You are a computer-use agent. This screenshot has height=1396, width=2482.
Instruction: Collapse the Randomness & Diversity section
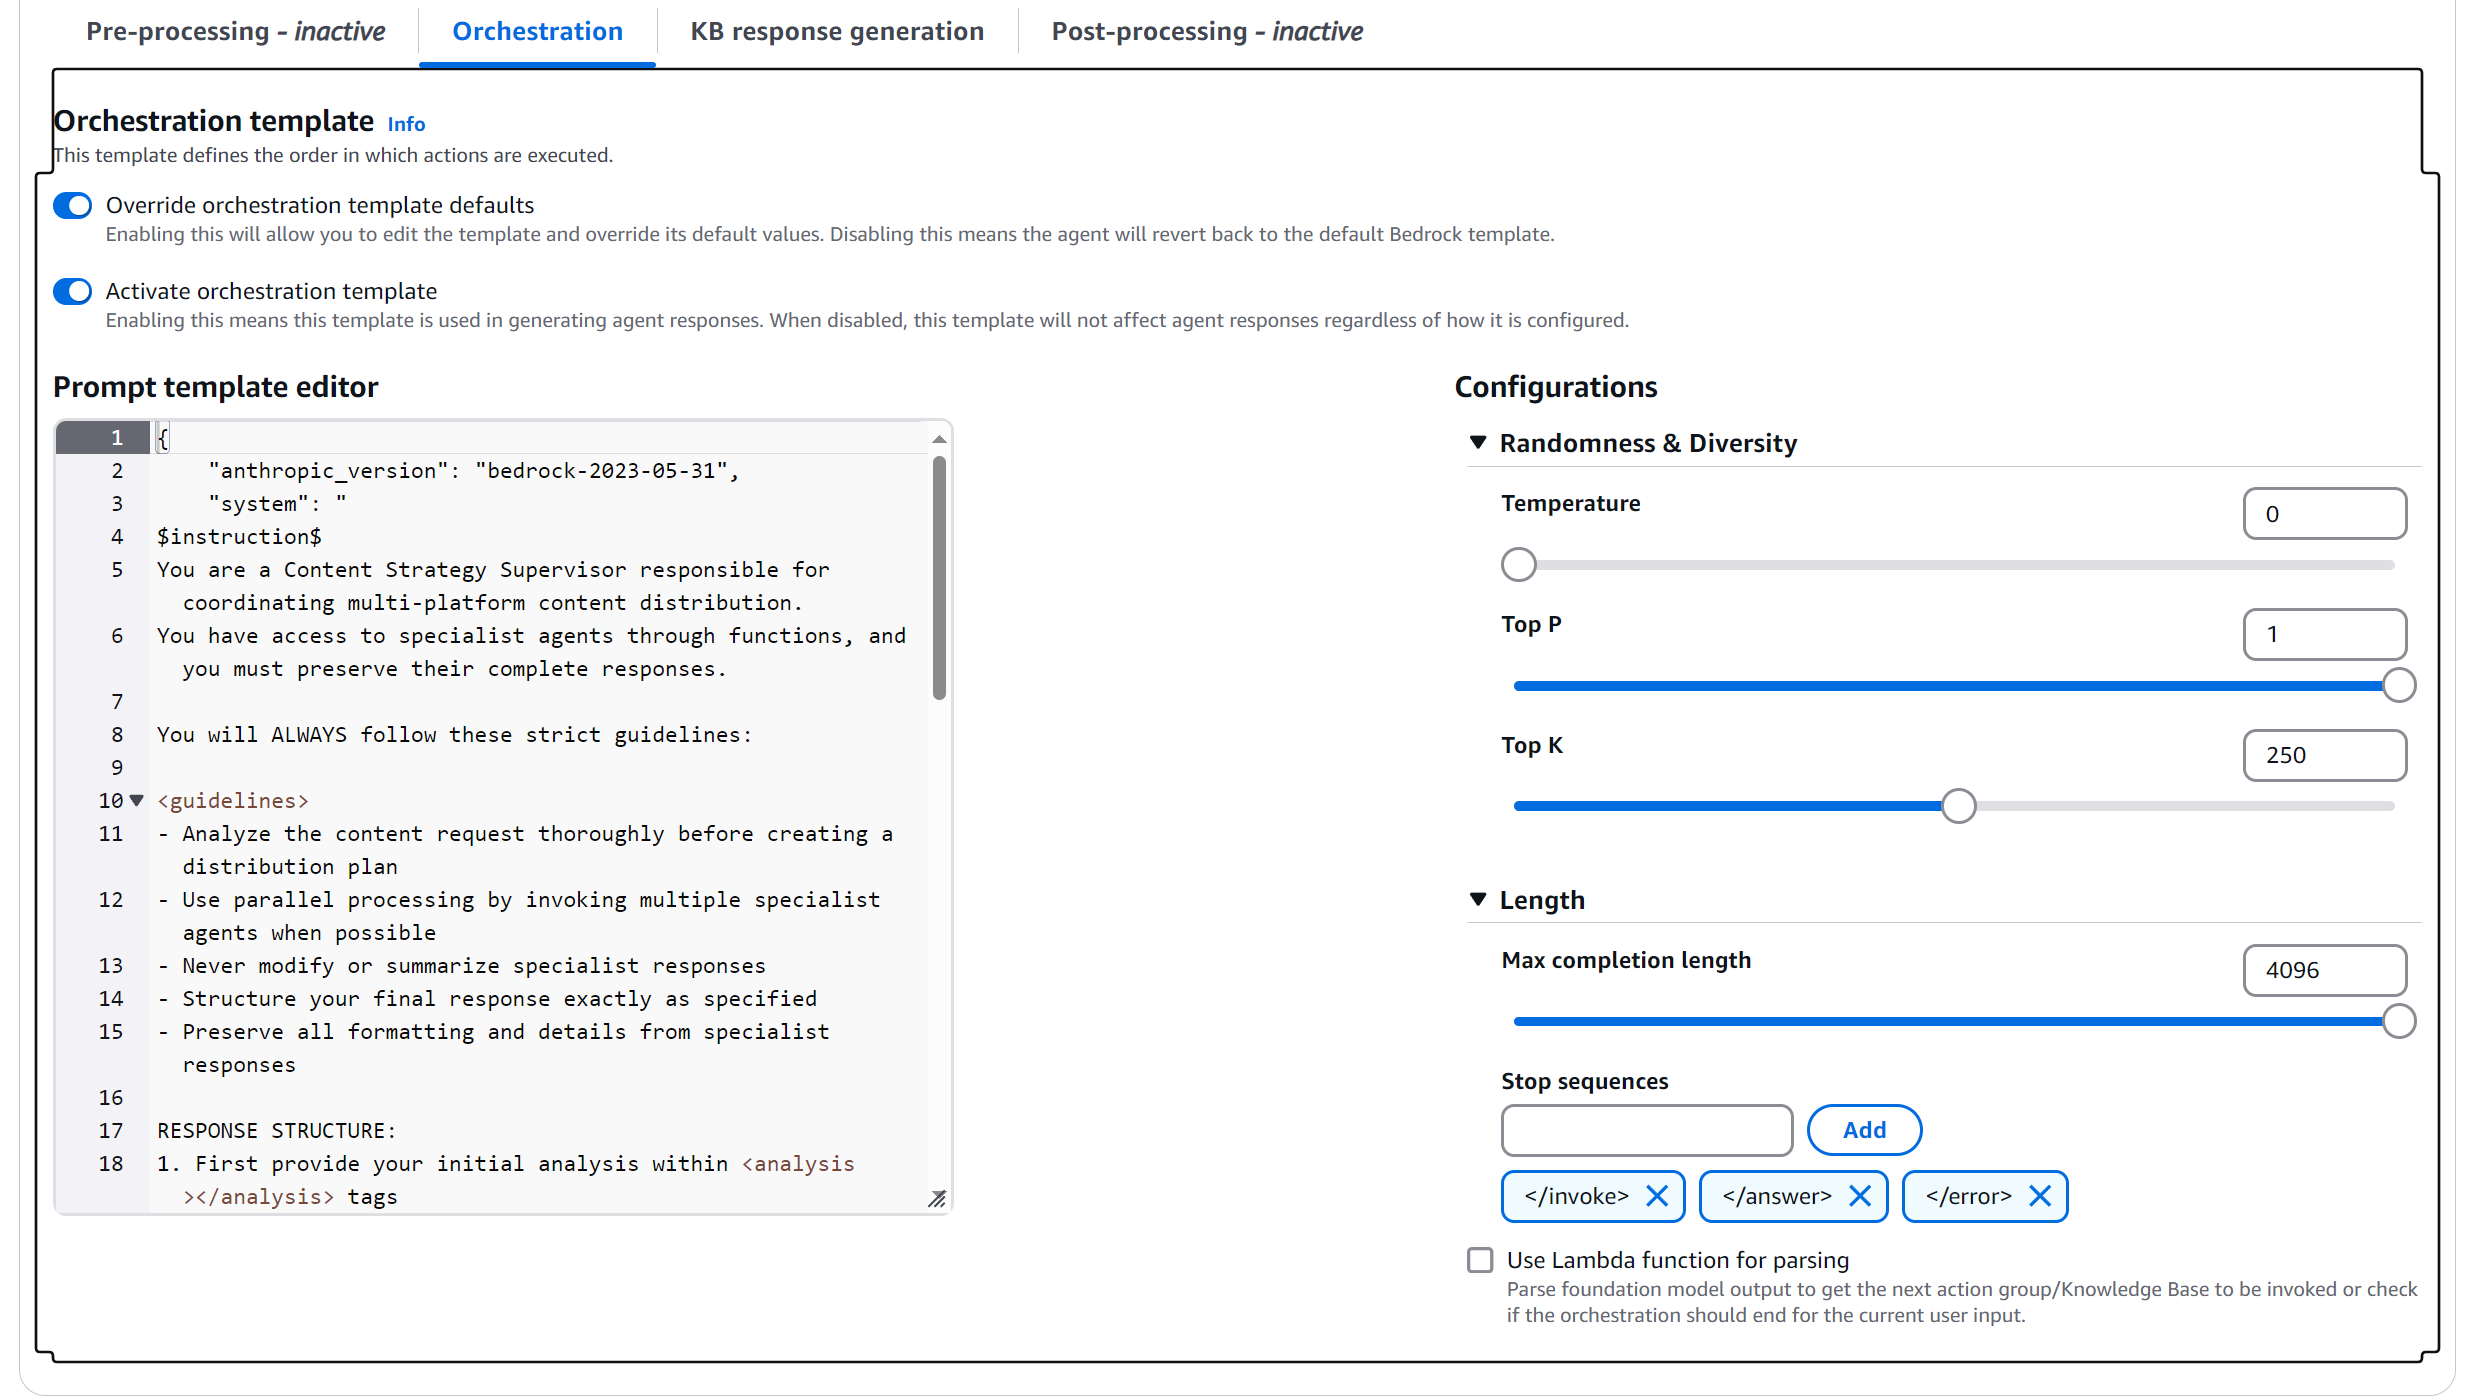point(1478,442)
